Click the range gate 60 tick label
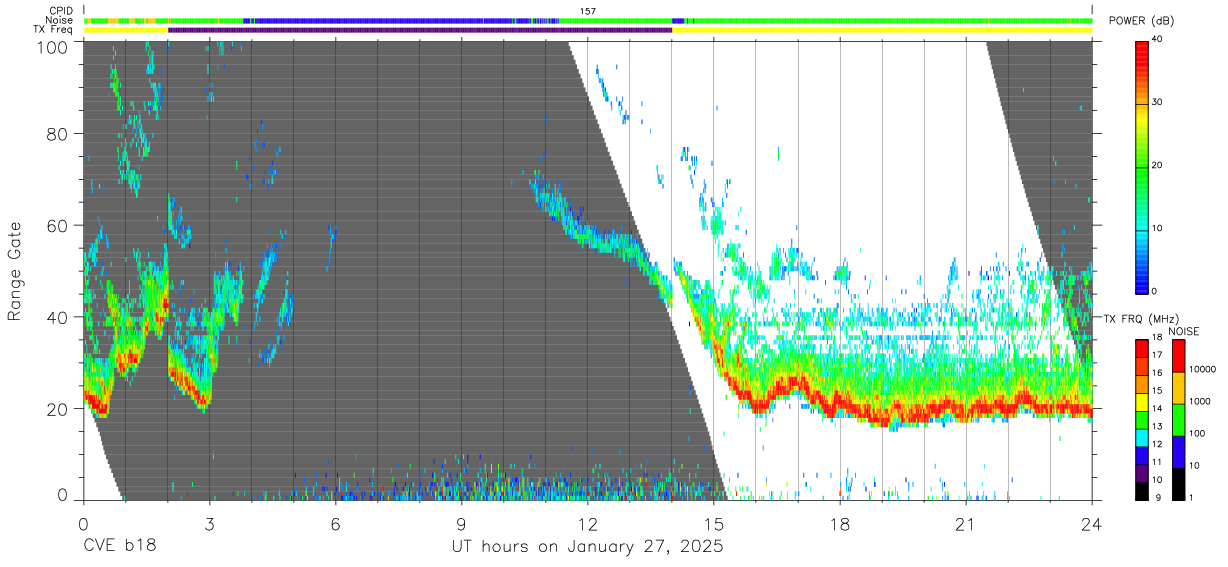1228x567 pixels. (57, 226)
